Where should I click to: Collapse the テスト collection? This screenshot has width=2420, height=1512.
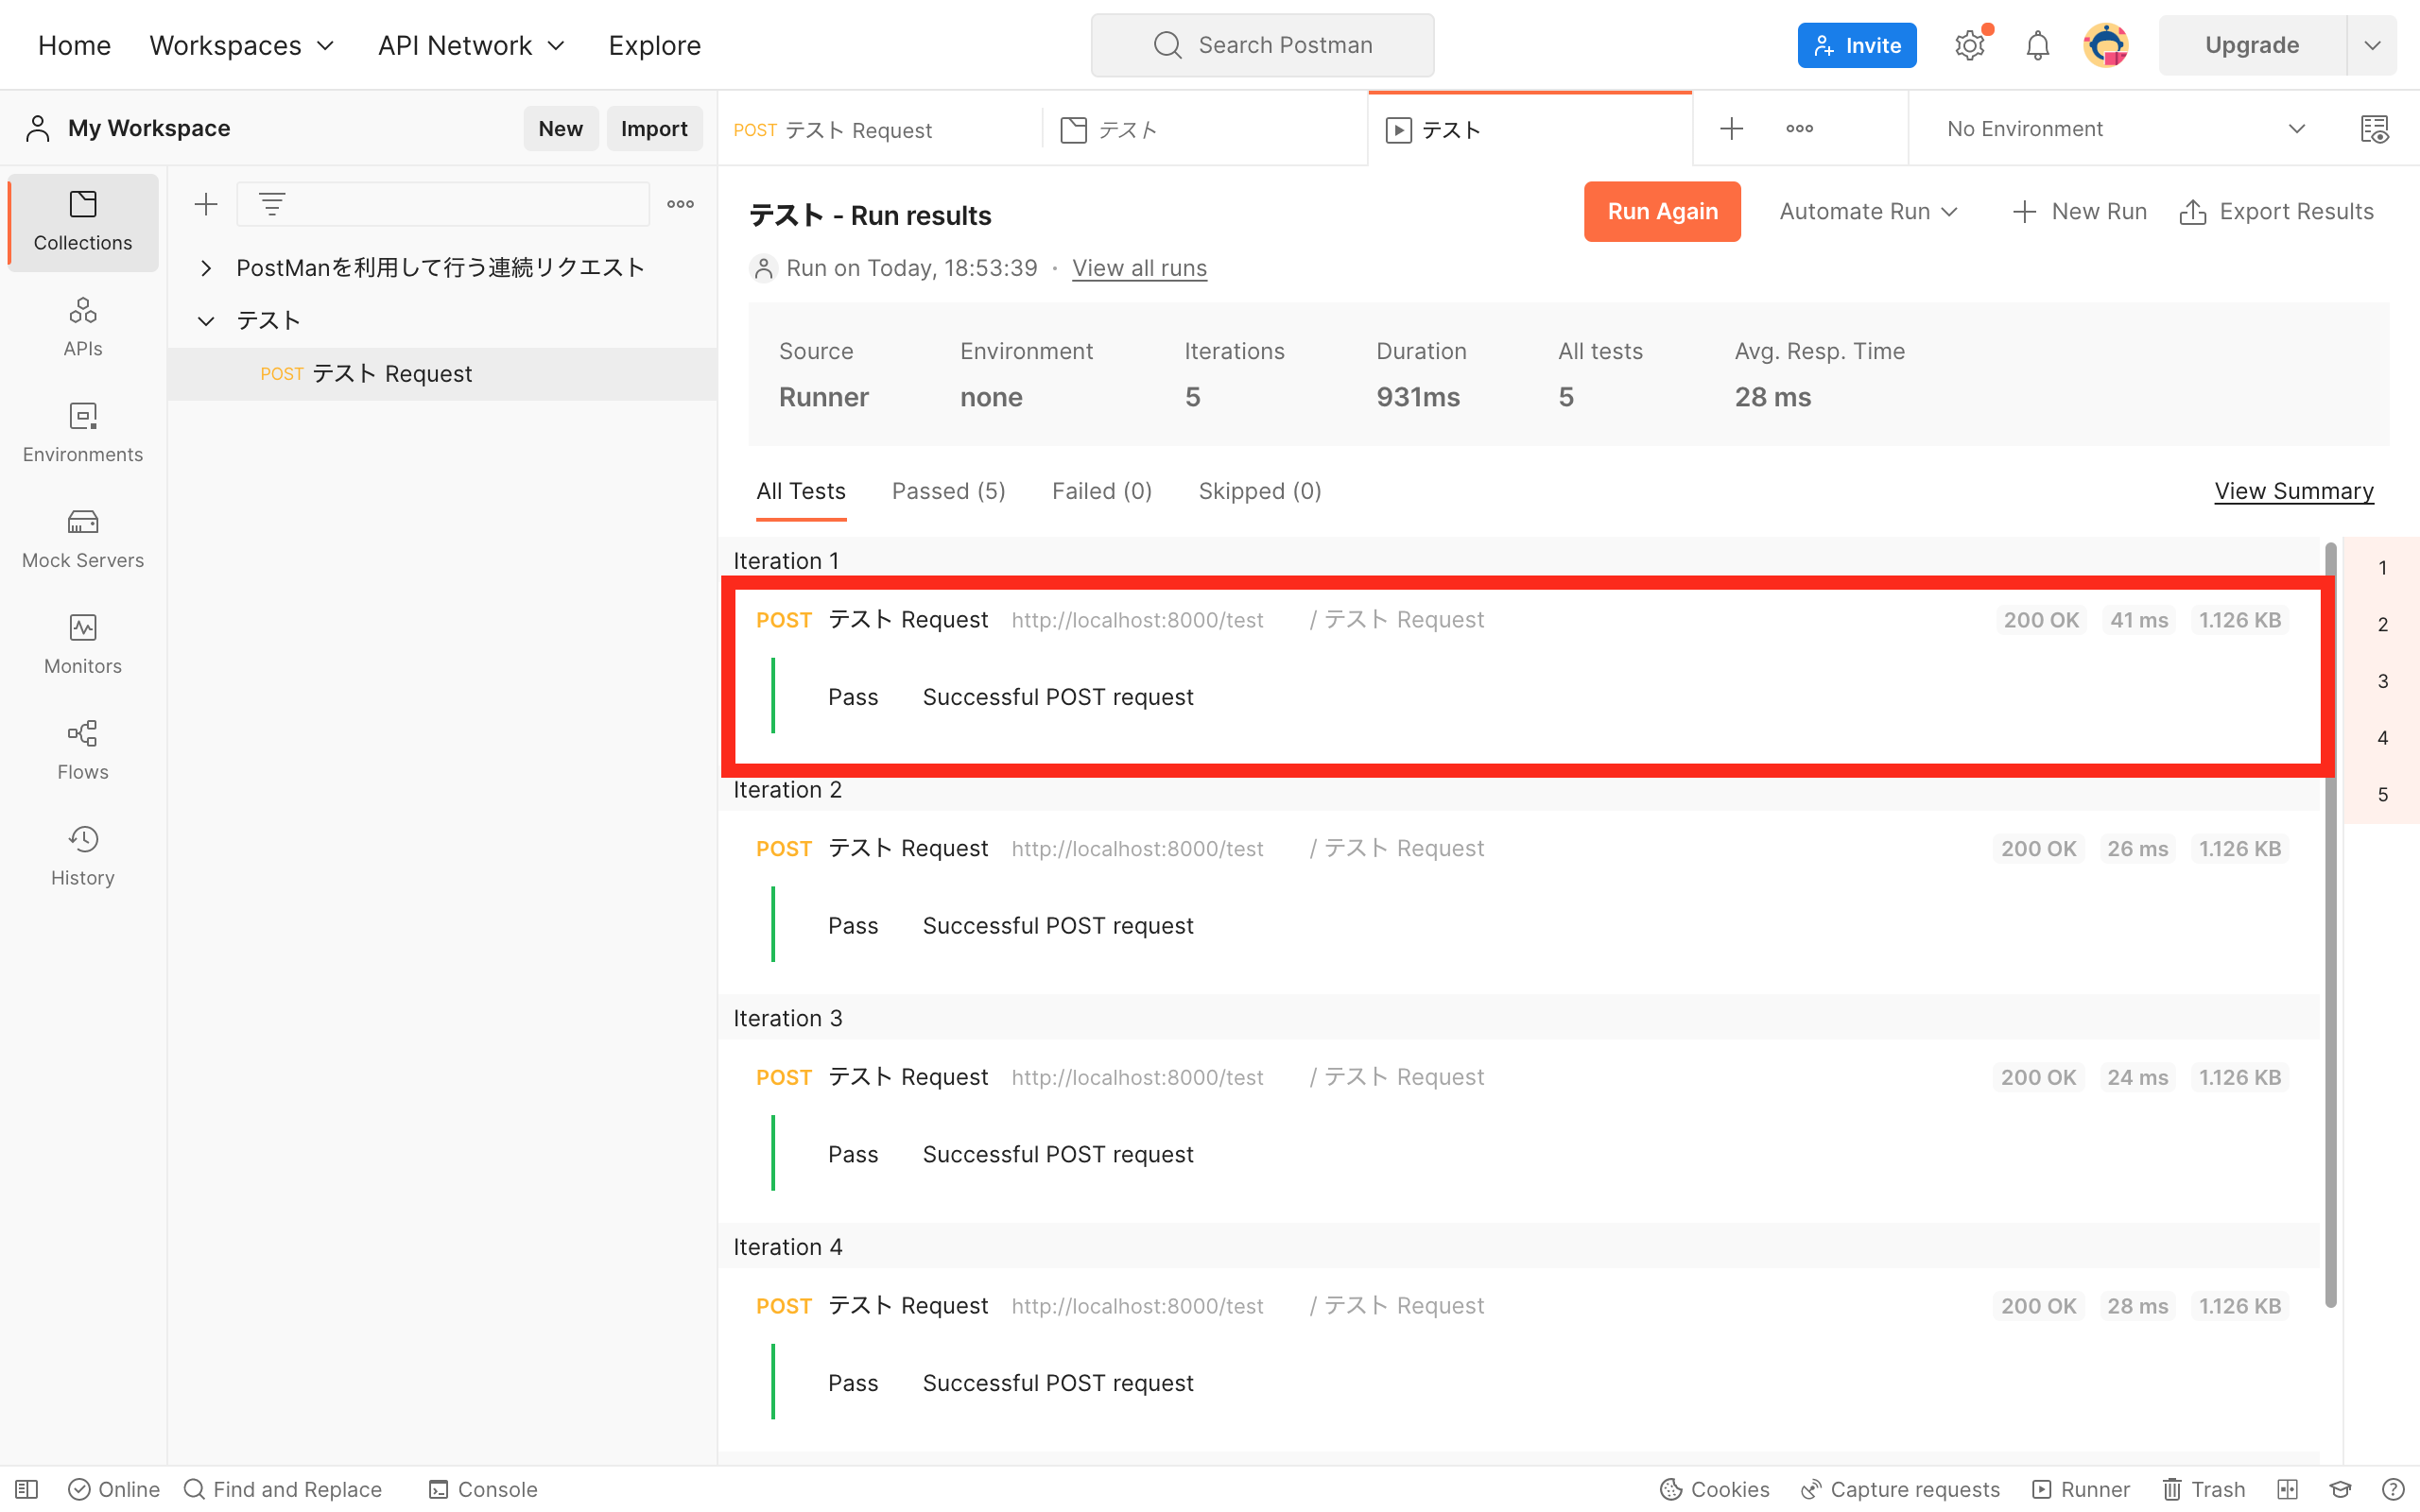coord(206,320)
